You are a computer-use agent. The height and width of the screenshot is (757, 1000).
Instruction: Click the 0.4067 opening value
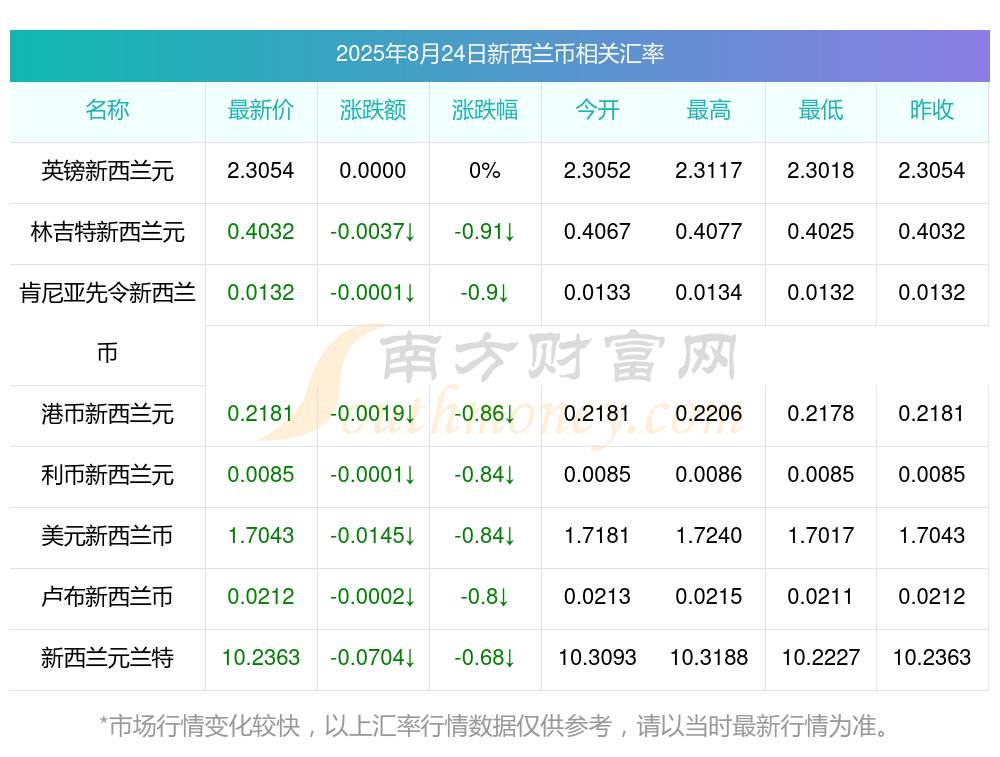(x=597, y=231)
